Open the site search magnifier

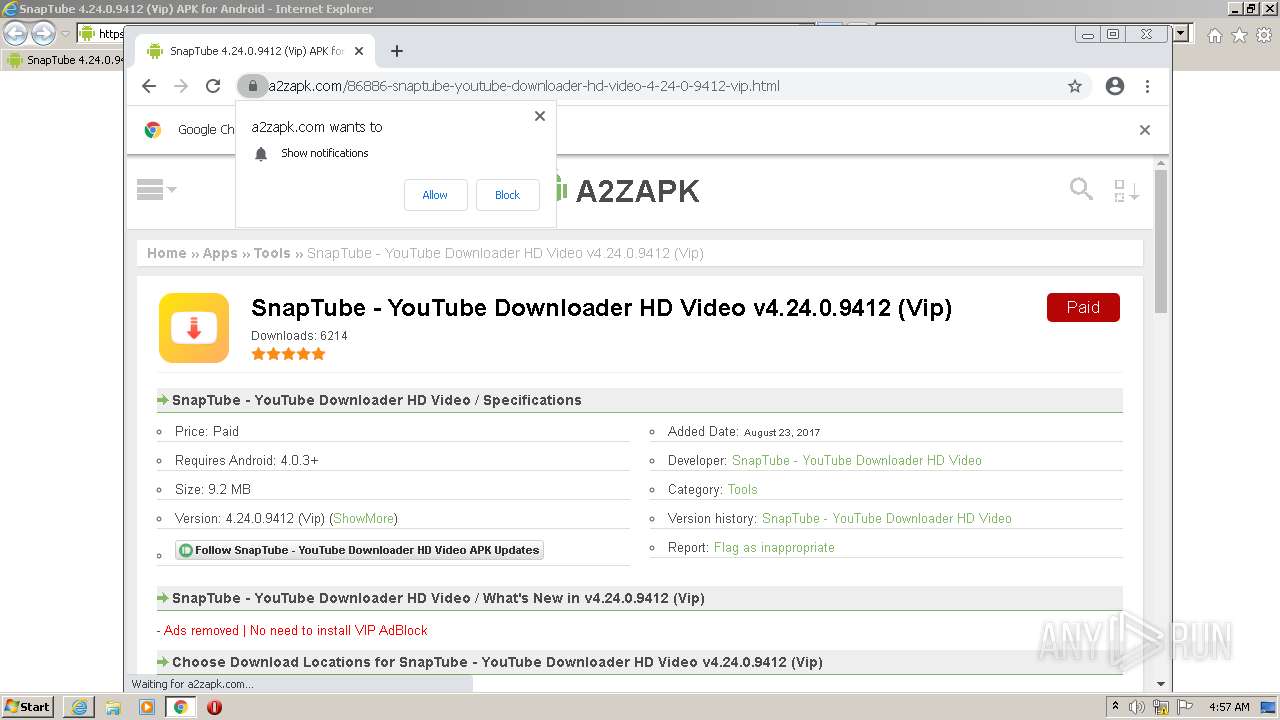click(x=1081, y=188)
